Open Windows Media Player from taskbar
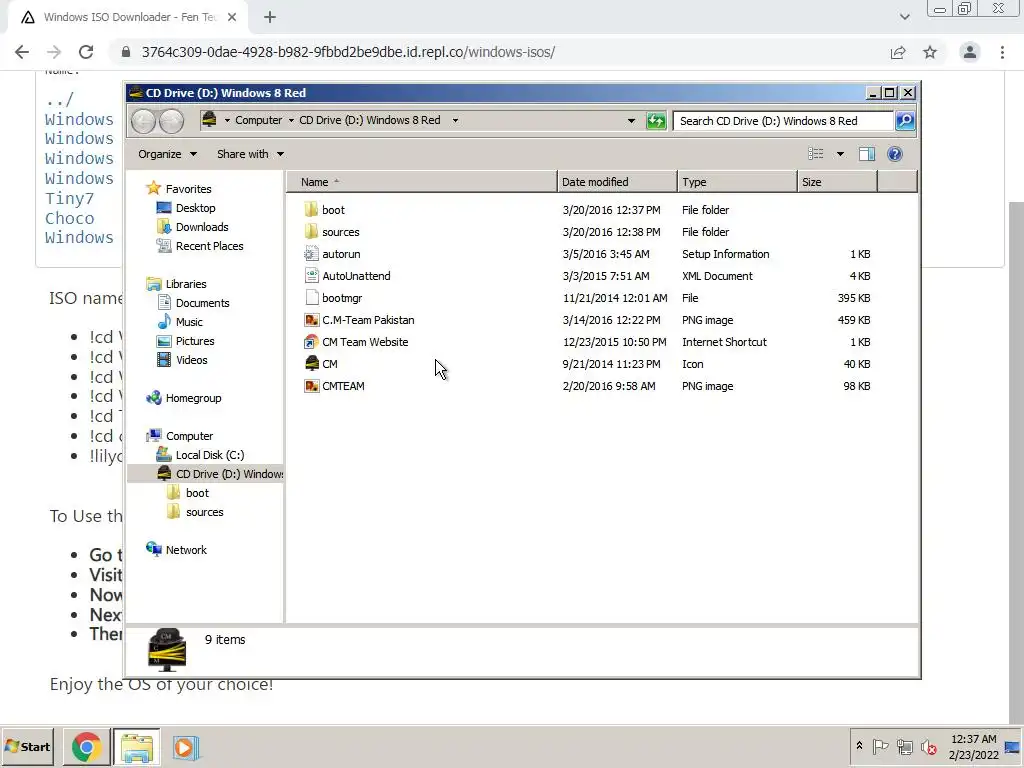Image resolution: width=1024 pixels, height=768 pixels. pos(185,747)
